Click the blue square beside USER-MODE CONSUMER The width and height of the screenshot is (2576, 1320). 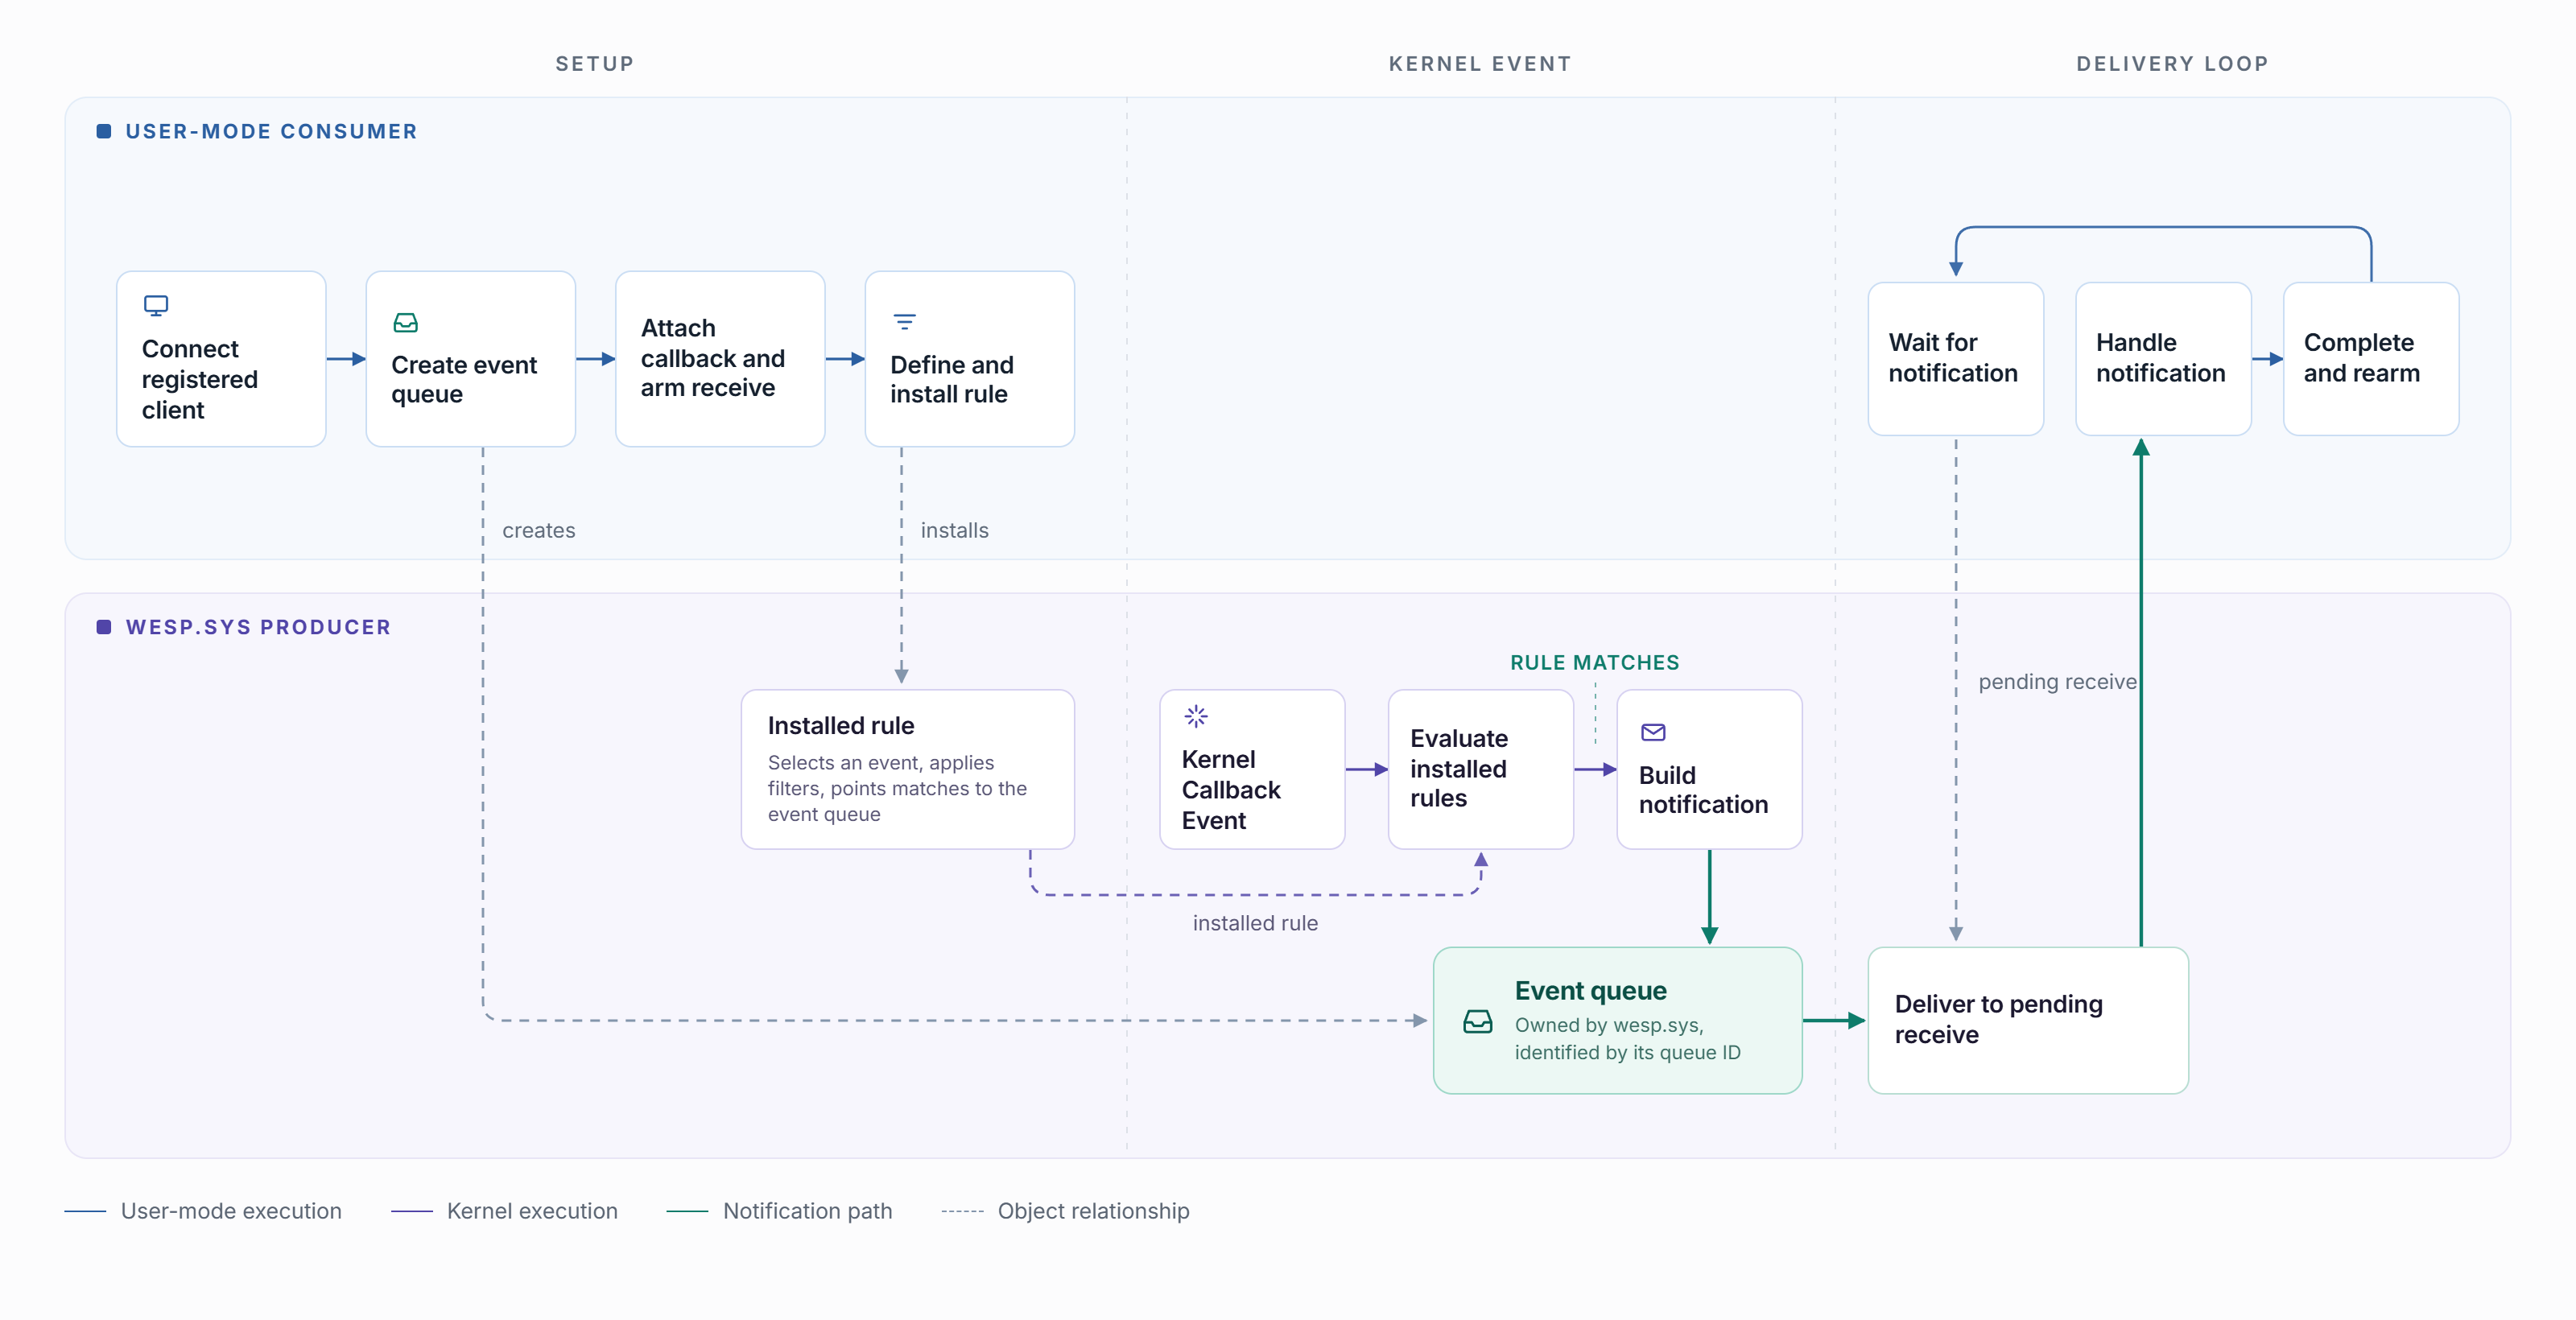(x=103, y=131)
